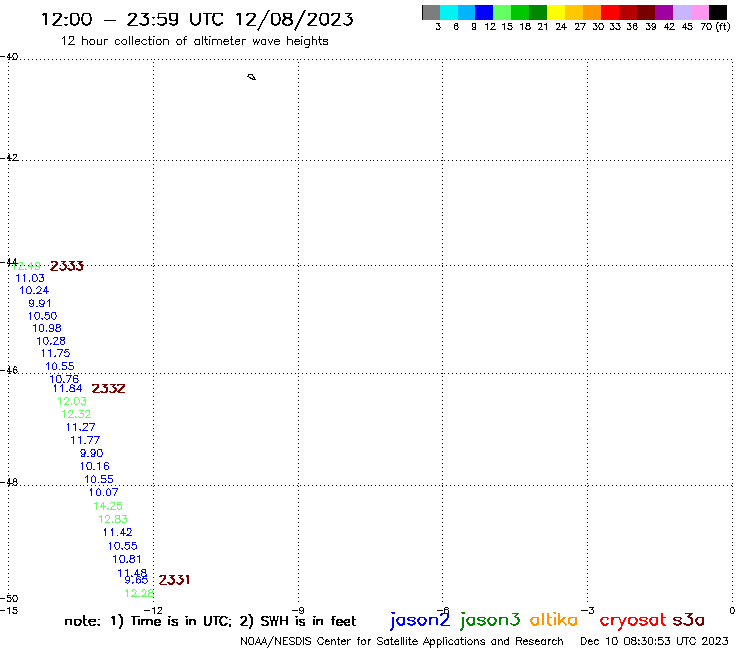740x650 pixels.
Task: Click the pink swatch in the color scale
Action: coord(700,12)
